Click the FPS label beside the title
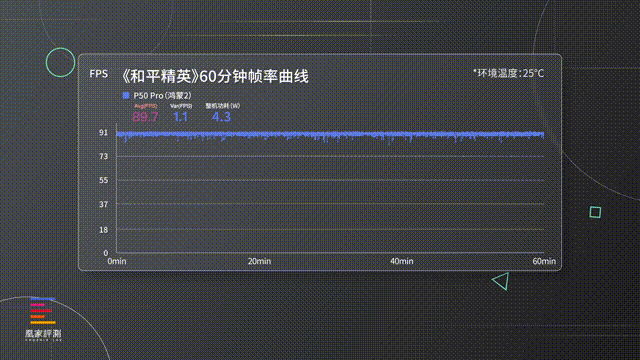 [99, 74]
